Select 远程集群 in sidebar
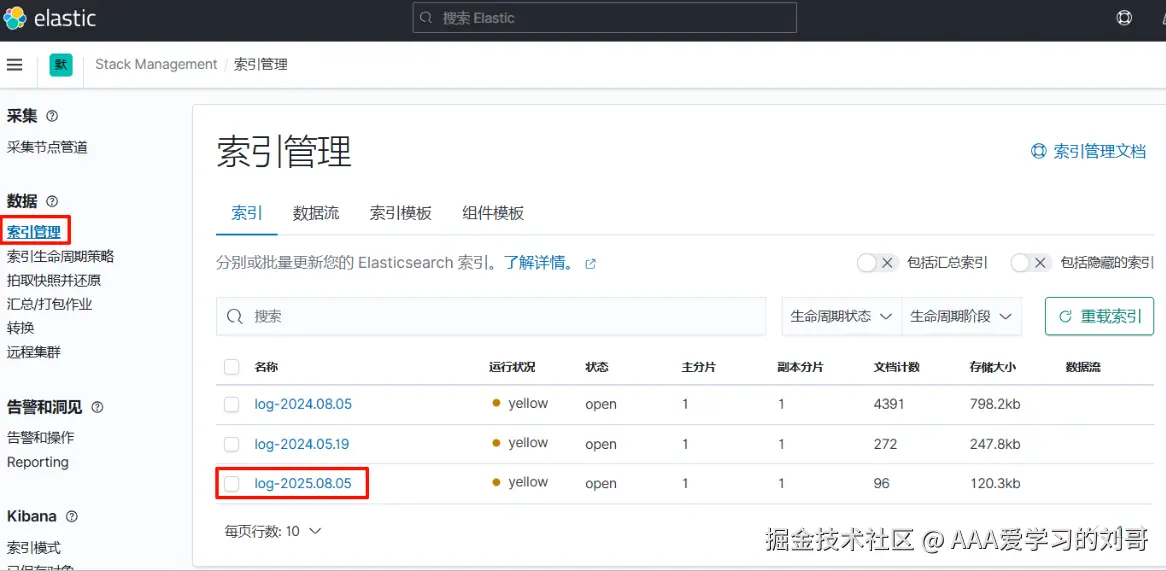The image size is (1166, 571). [x=33, y=352]
